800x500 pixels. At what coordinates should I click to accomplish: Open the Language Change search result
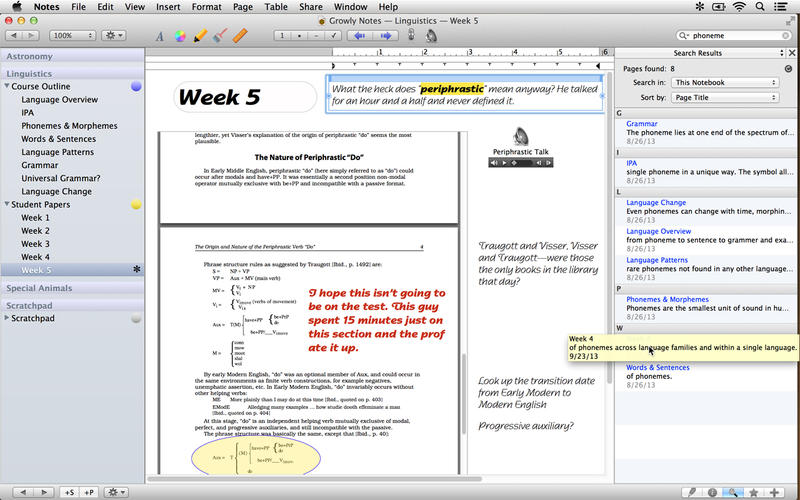pos(656,203)
